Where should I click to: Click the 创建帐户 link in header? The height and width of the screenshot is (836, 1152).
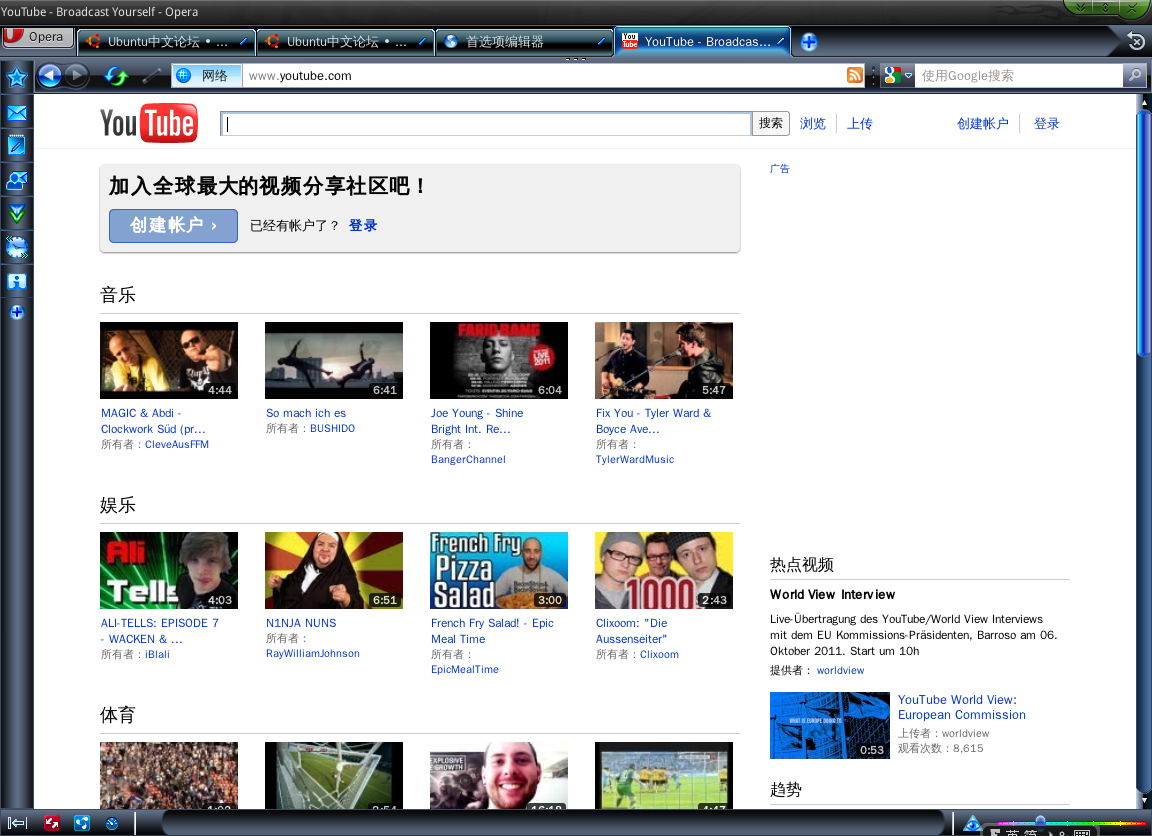pos(982,123)
